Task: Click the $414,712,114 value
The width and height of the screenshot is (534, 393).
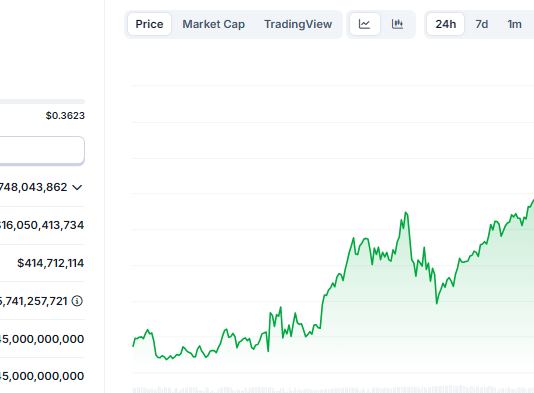Action: pos(50,263)
